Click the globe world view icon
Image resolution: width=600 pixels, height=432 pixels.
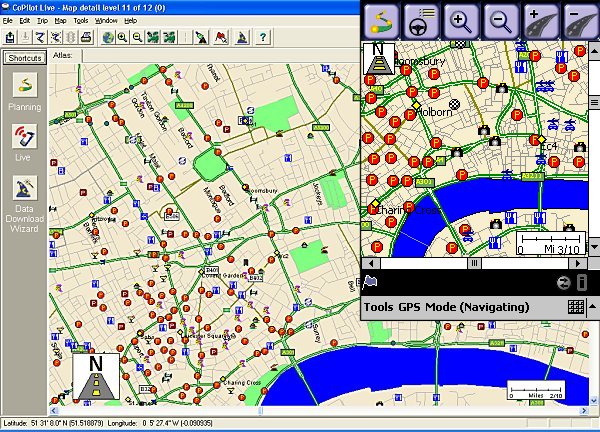[x=108, y=37]
